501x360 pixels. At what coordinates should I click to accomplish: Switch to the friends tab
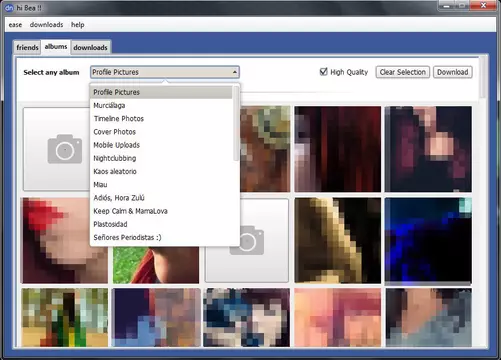(27, 47)
